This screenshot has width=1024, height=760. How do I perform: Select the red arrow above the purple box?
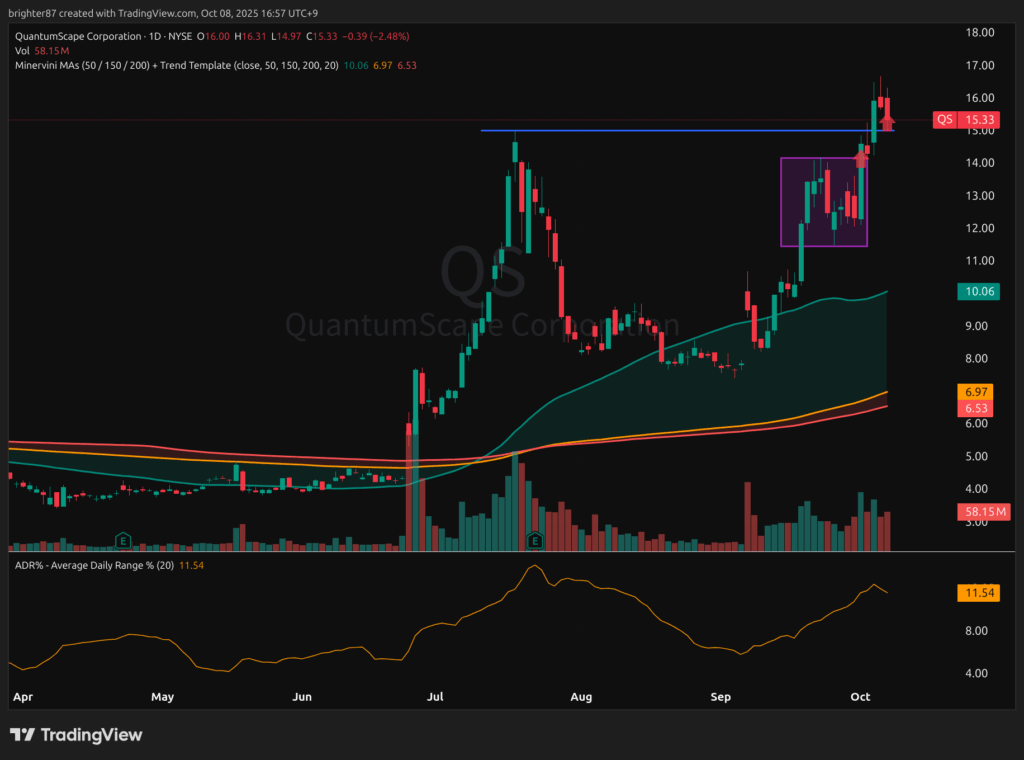click(x=861, y=156)
